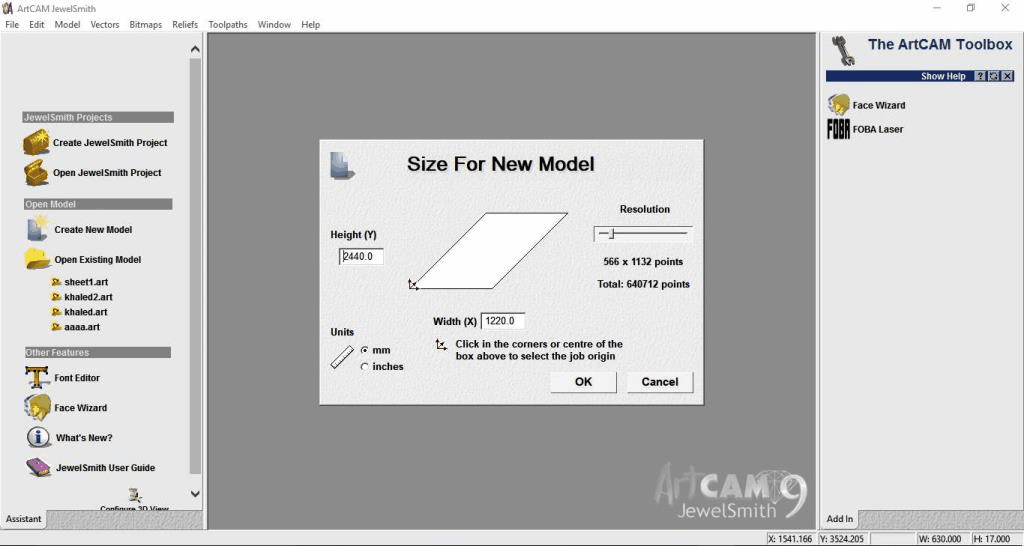Click the H: 17.000 status bar value

pyautogui.click(x=994, y=539)
